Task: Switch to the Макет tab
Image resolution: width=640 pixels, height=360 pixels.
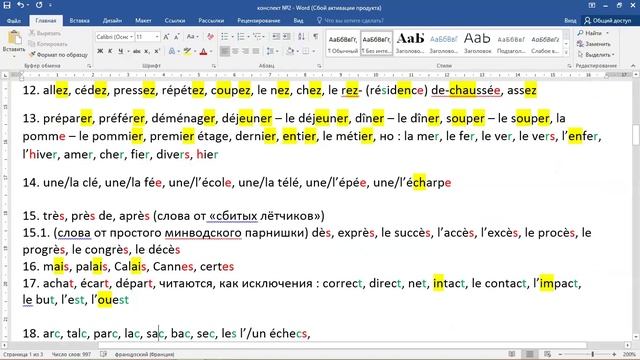Action: coord(143,20)
